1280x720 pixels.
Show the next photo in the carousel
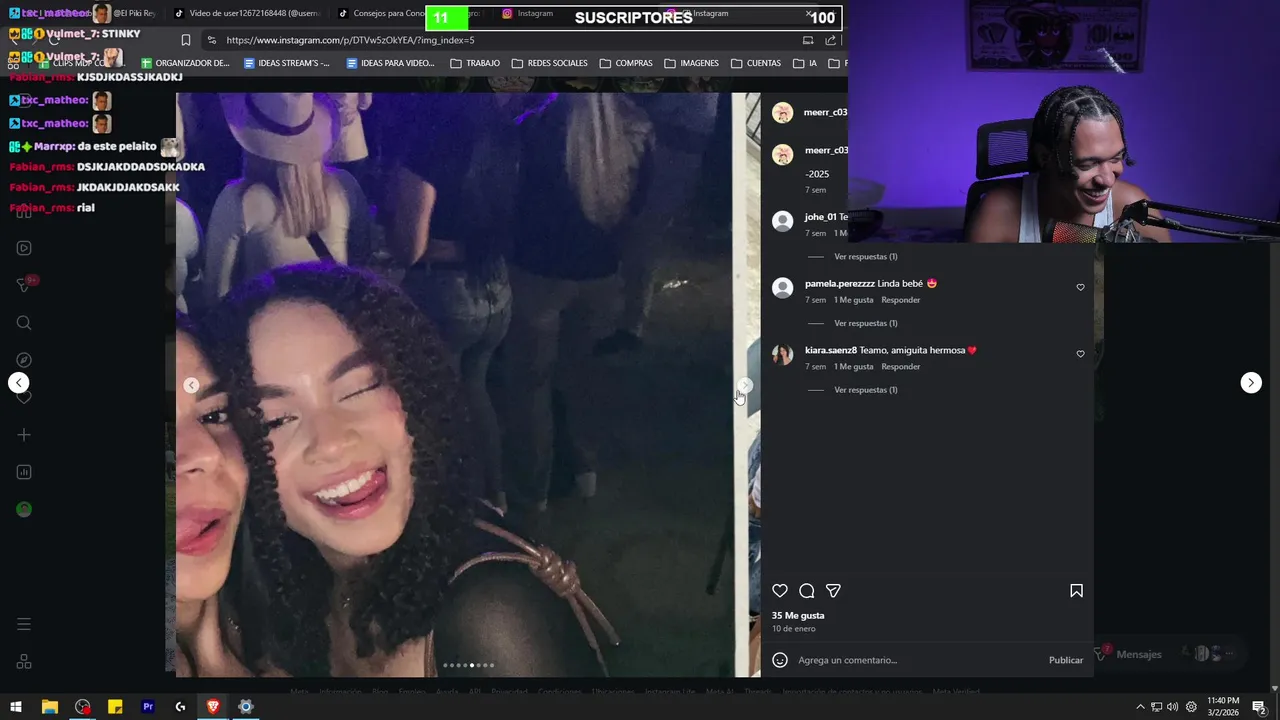pos(745,386)
